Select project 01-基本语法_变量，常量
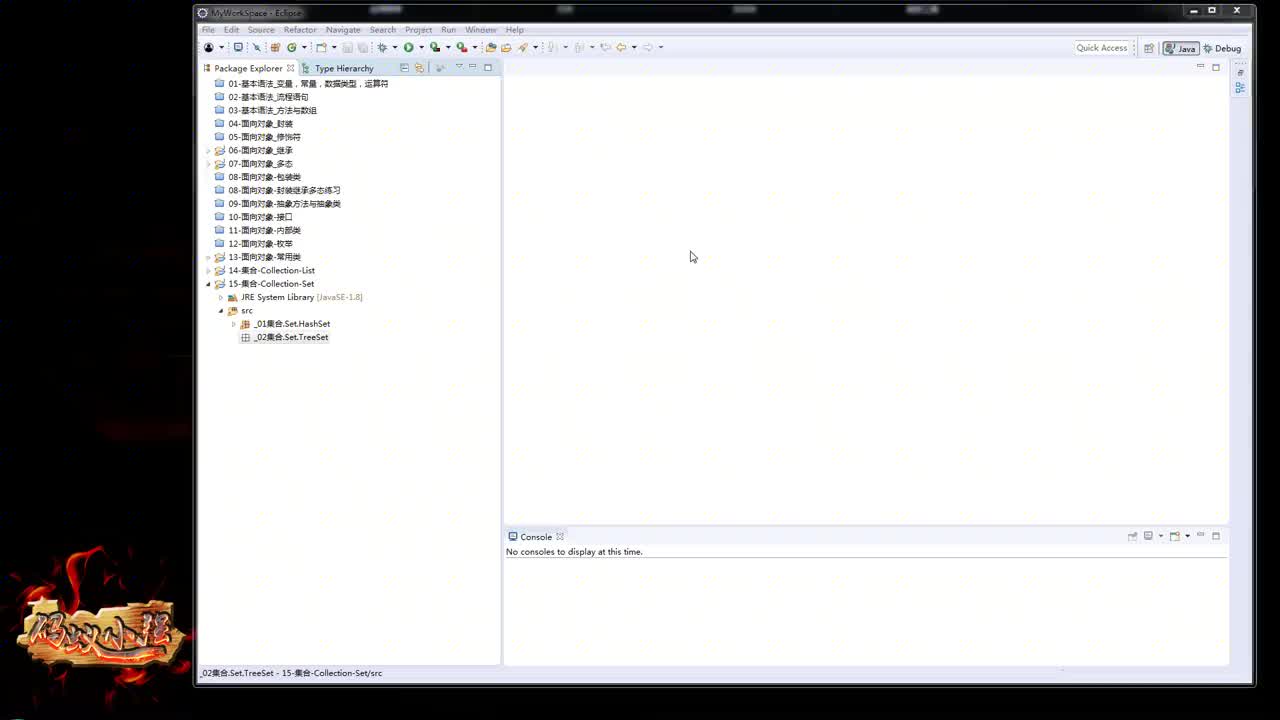This screenshot has width=1280, height=720. tap(308, 84)
